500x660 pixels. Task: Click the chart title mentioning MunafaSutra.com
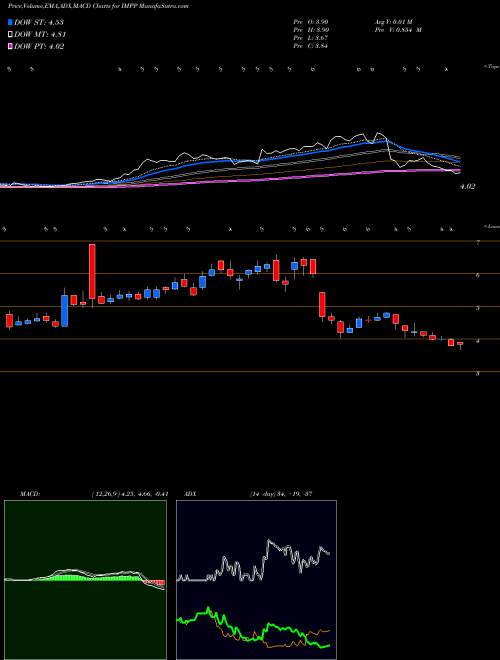pos(98,6)
